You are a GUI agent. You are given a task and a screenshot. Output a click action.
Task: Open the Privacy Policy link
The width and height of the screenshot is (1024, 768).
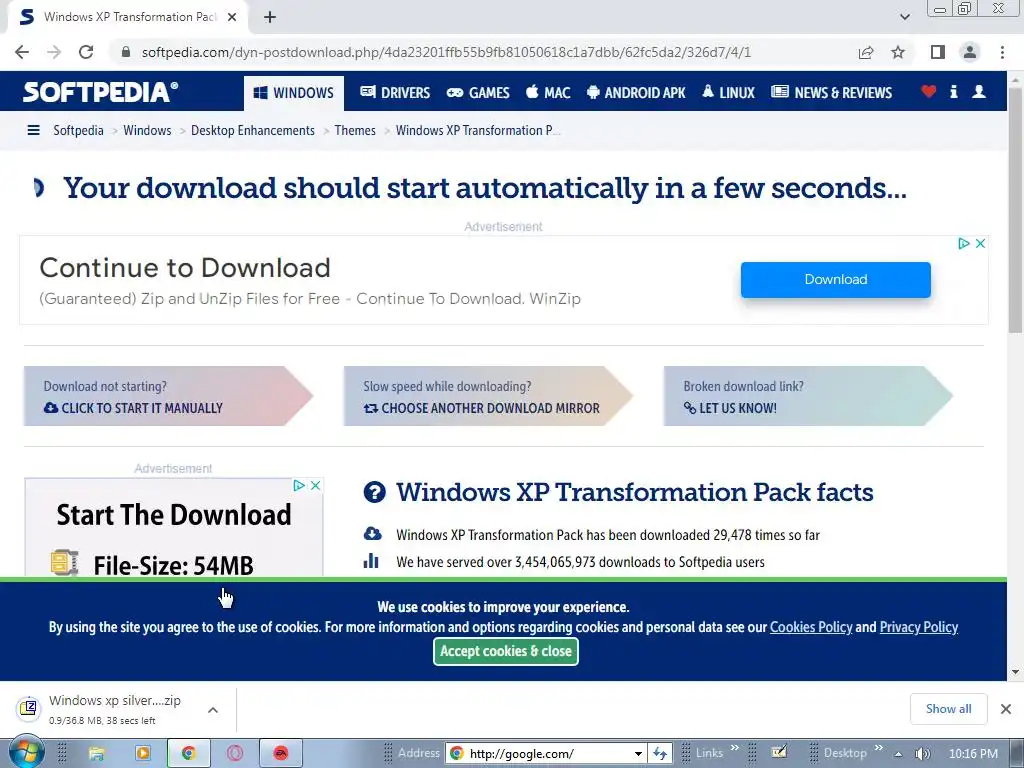tap(919, 627)
